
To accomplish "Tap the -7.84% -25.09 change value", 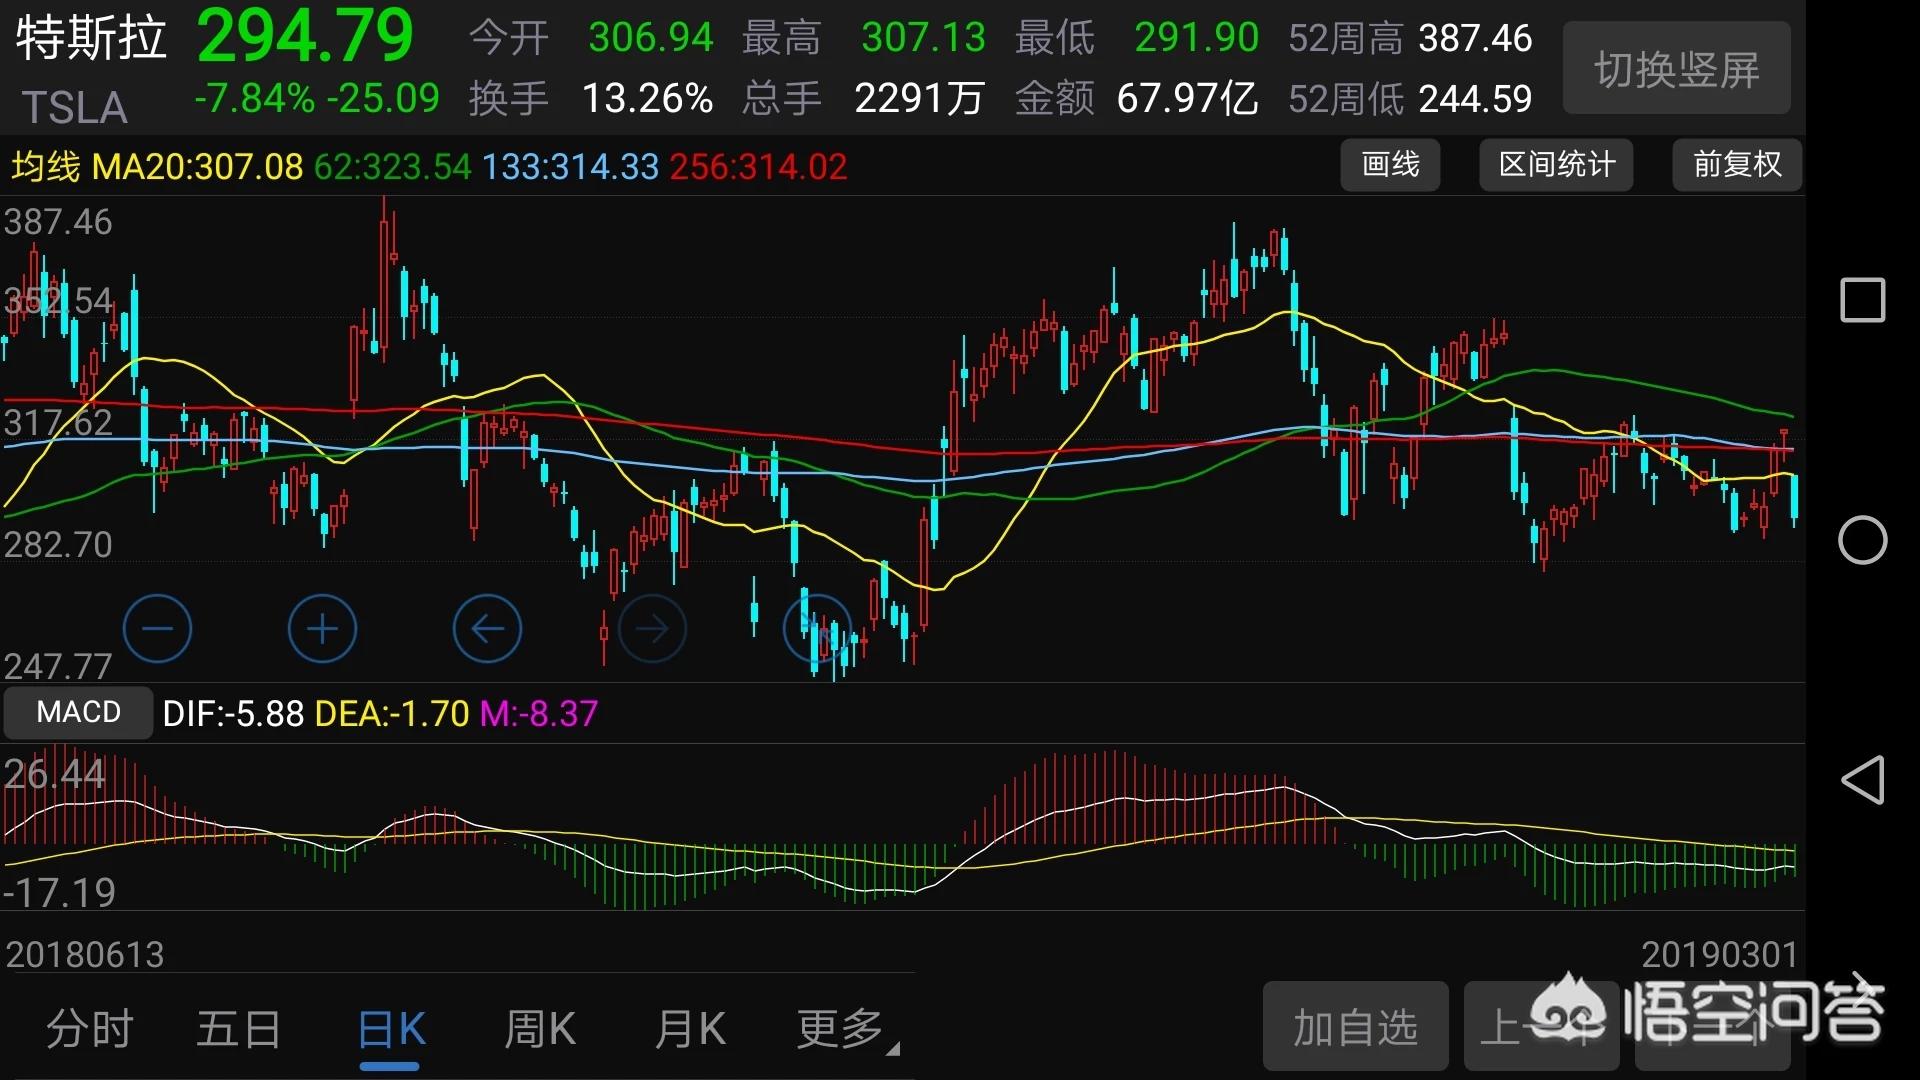I will click(x=317, y=98).
